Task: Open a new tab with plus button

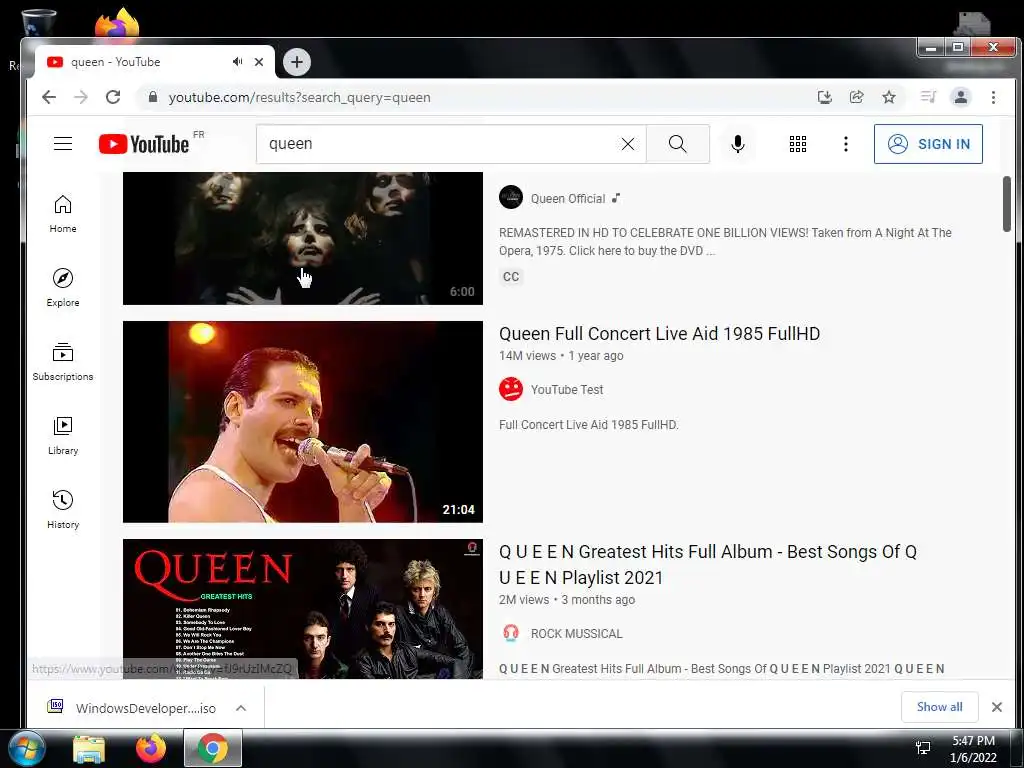Action: 297,62
